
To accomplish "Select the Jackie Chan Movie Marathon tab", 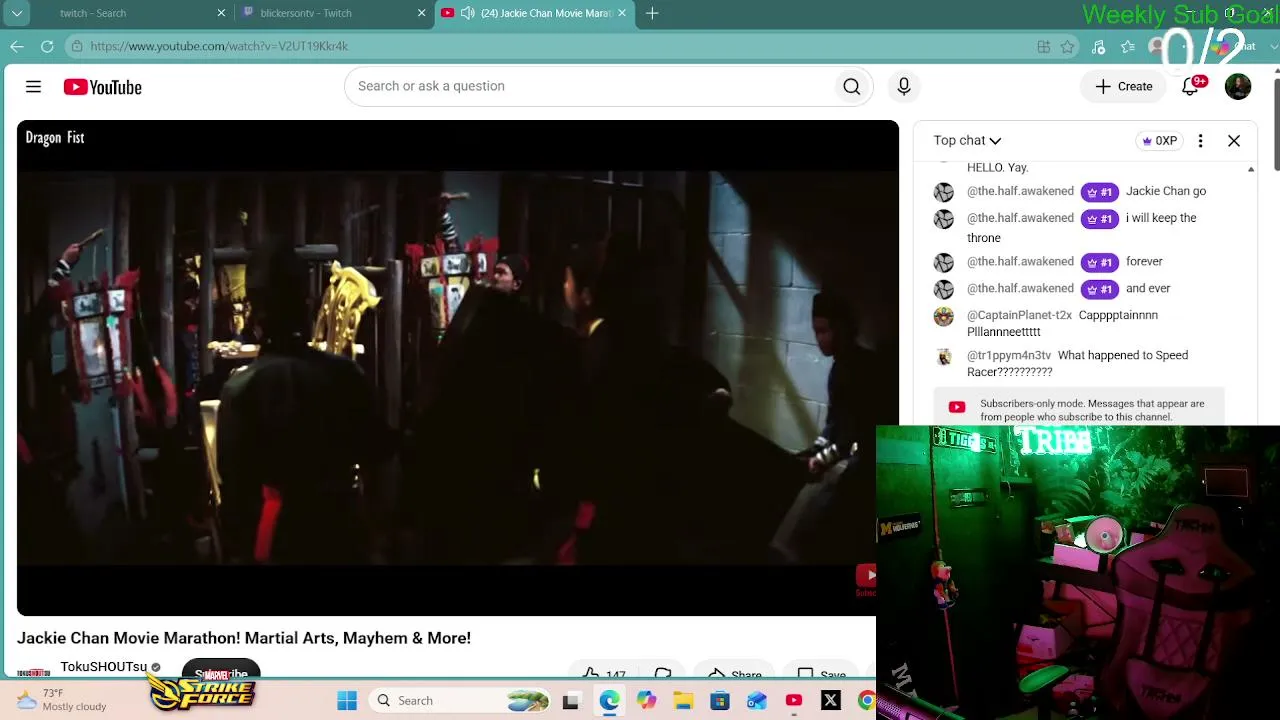I will click(x=535, y=13).
